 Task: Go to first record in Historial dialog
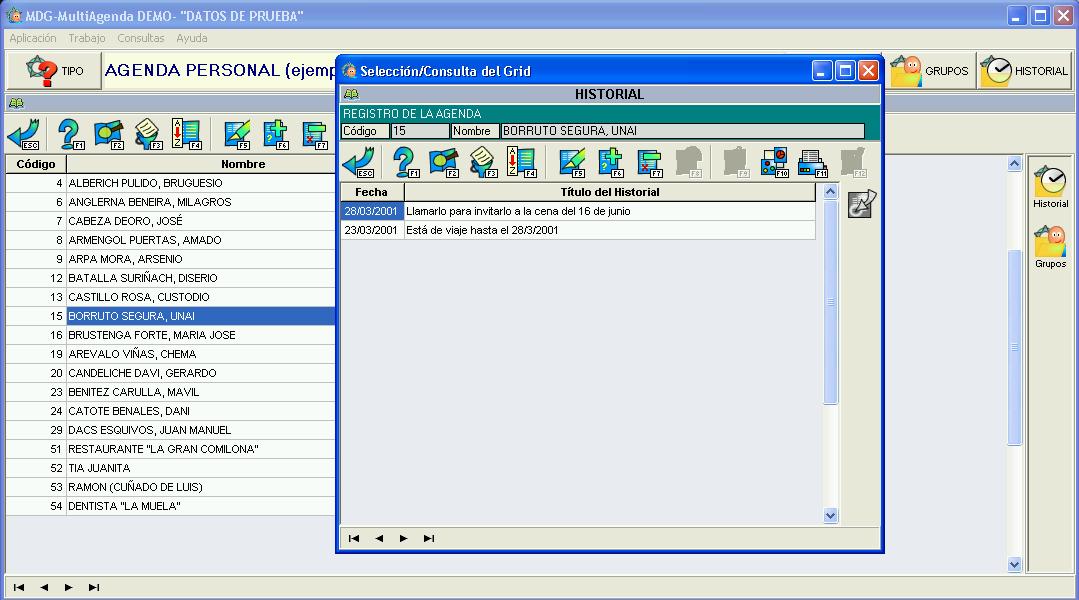click(354, 538)
